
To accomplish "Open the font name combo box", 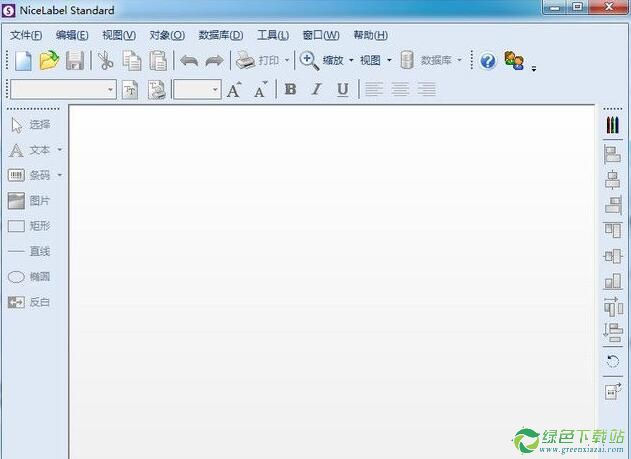I will (64, 89).
